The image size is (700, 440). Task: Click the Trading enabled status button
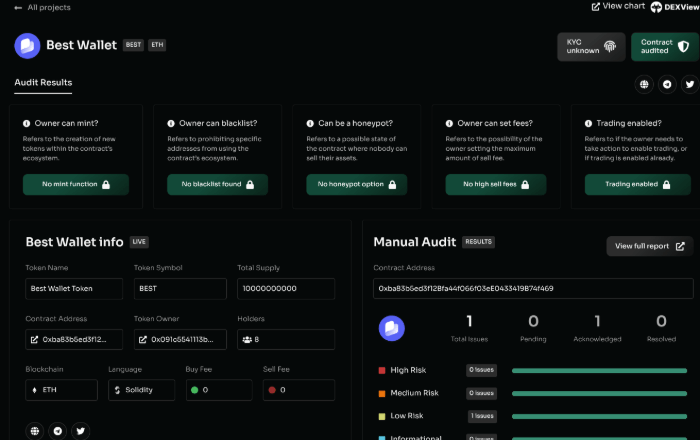click(635, 185)
